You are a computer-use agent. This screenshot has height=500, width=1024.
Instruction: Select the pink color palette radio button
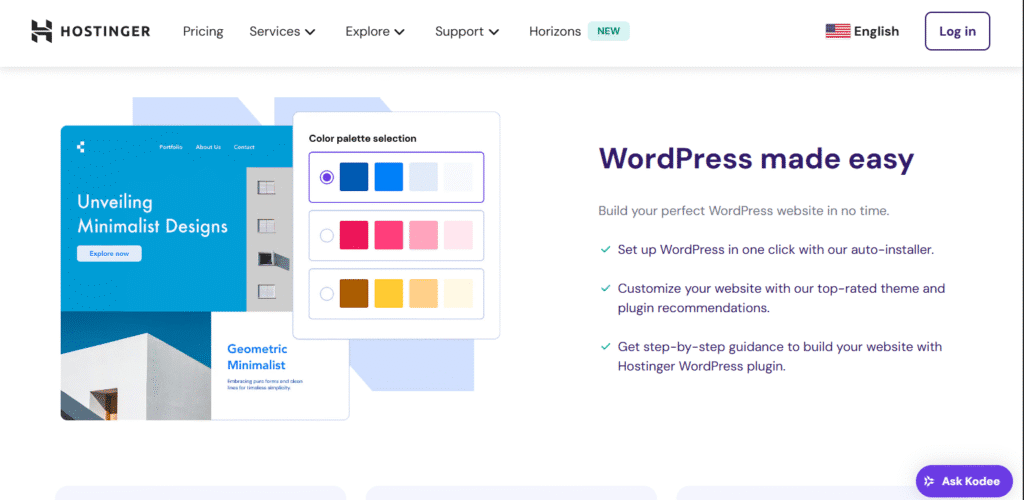(x=327, y=236)
